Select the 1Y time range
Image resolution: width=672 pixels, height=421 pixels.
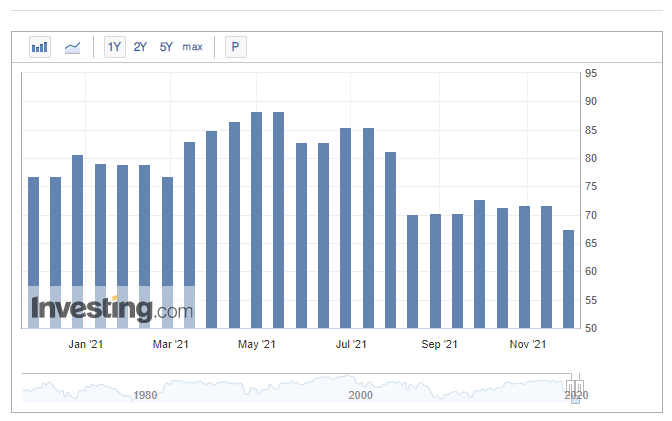114,47
